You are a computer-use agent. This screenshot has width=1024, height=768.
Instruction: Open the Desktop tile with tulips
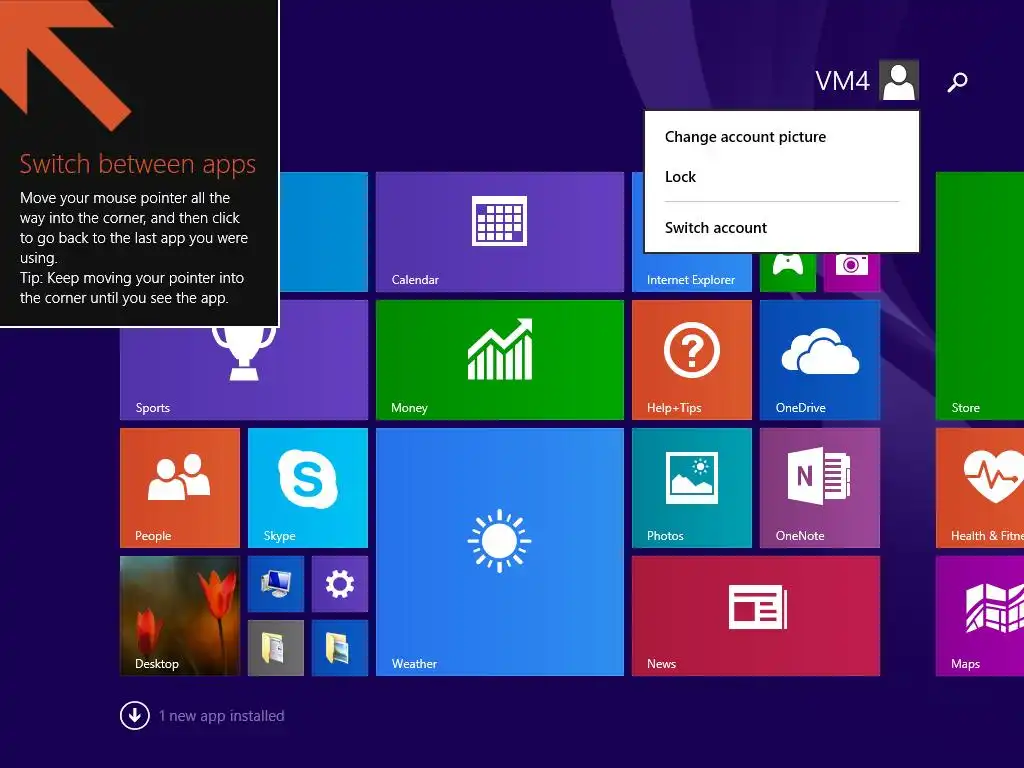coord(180,616)
